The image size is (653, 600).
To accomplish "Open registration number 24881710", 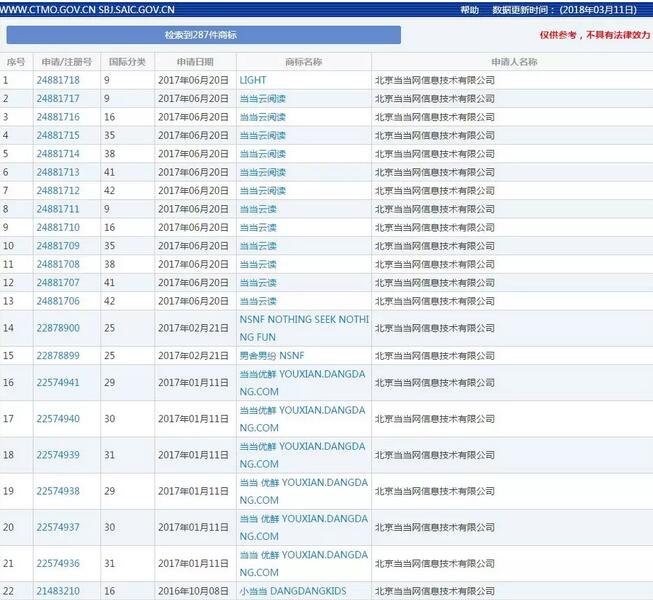I will pos(58,227).
